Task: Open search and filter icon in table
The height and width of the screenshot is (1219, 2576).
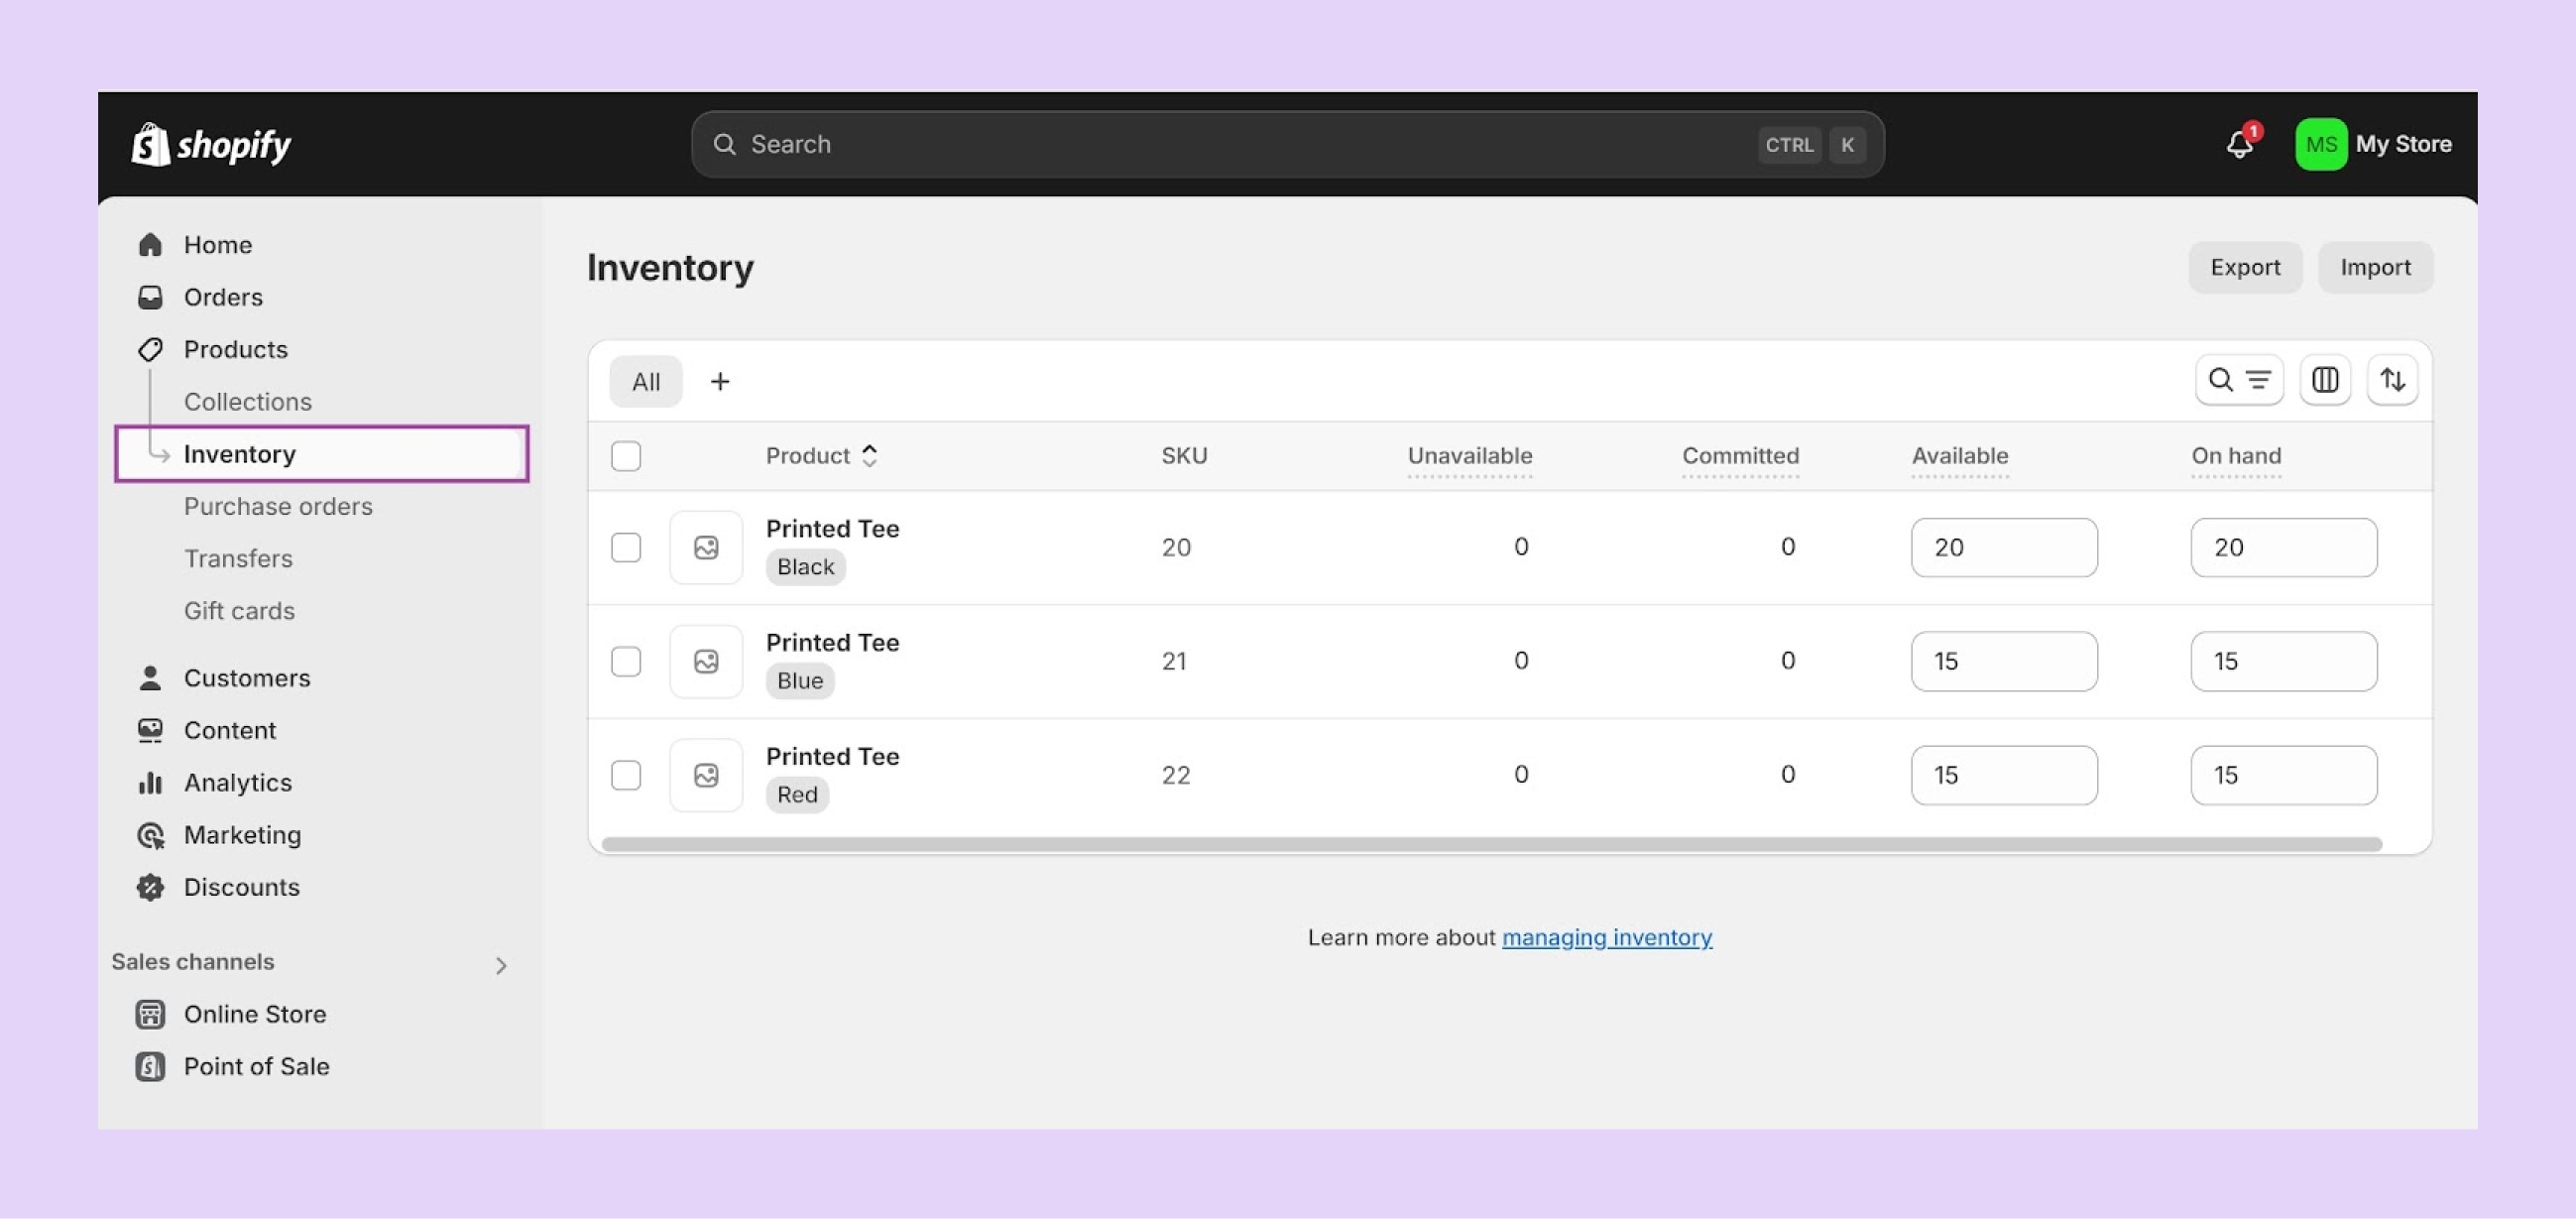Action: (x=2238, y=380)
